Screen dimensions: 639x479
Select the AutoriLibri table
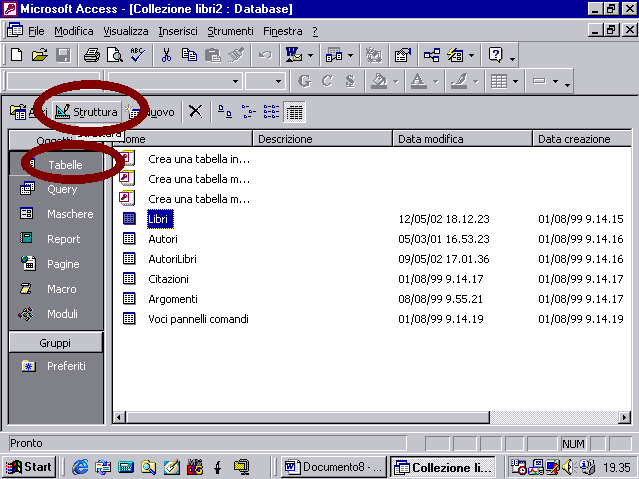tap(172, 259)
